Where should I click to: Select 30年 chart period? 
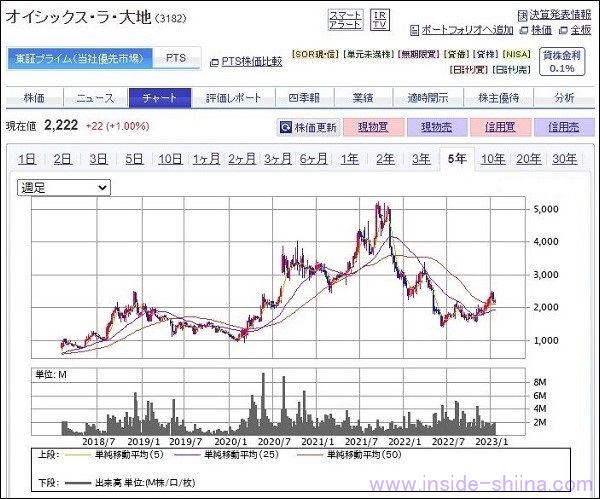point(565,159)
